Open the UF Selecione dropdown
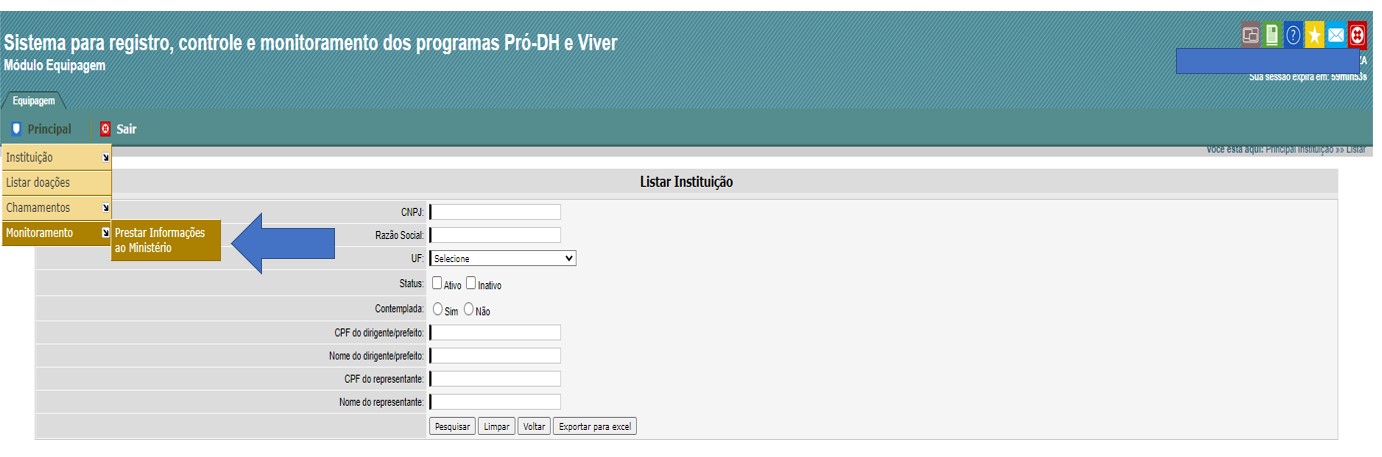 click(x=503, y=258)
